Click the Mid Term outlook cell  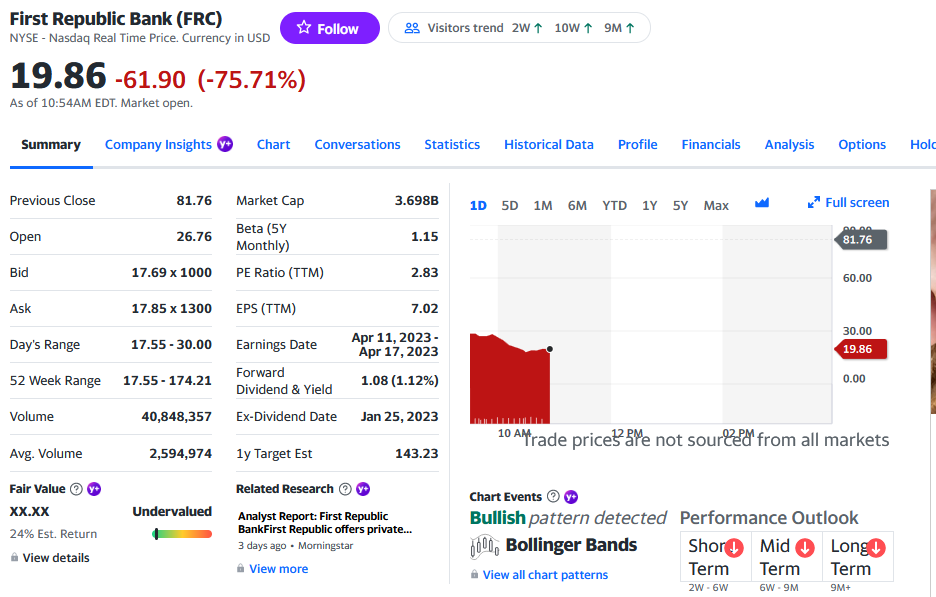click(x=787, y=556)
